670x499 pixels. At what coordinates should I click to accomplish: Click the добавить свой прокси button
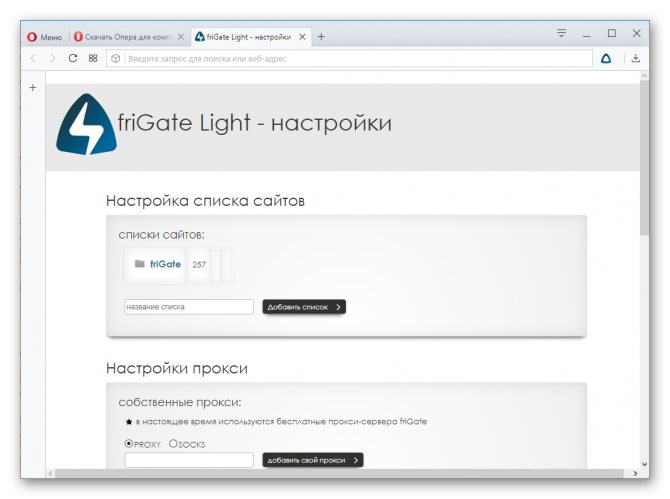tap(313, 460)
